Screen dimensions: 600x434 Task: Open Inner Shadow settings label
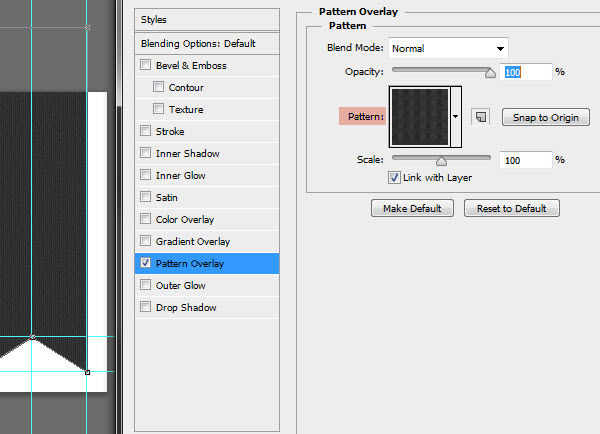tap(188, 153)
